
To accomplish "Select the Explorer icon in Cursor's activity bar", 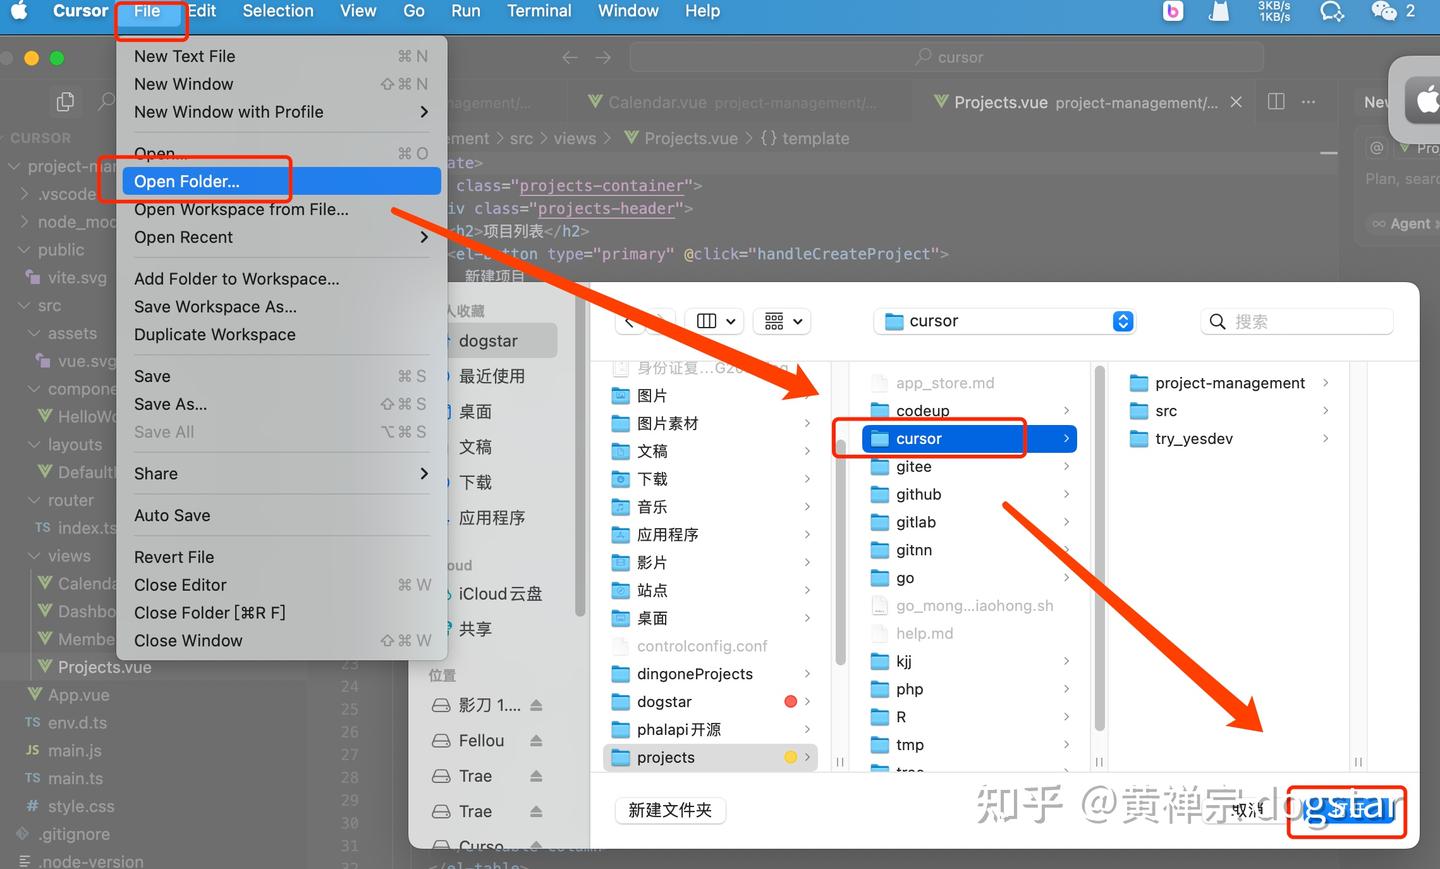I will click(x=64, y=101).
